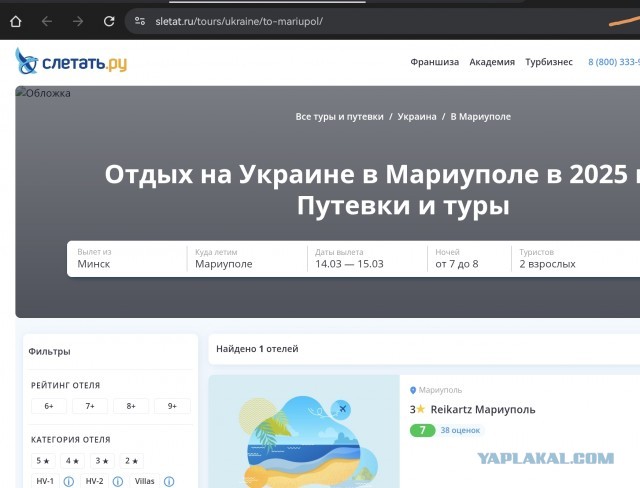640x488 pixels.
Task: Toggle the 5★ hotel category filter
Action: pyautogui.click(x=43, y=461)
